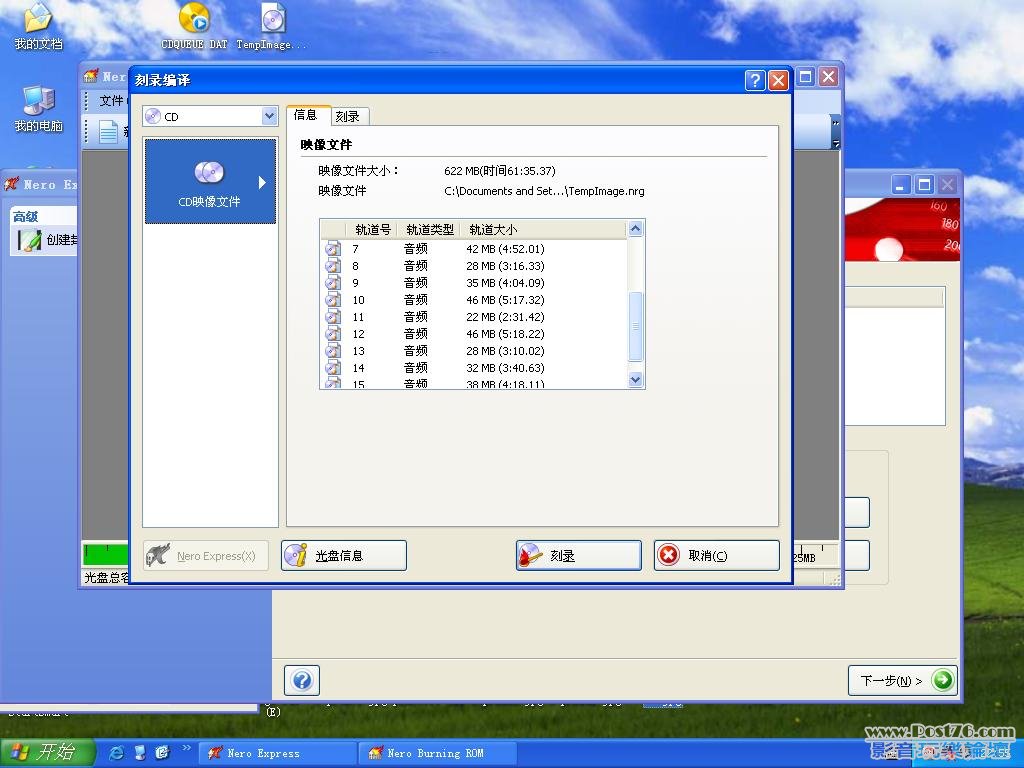1024x768 pixels.
Task: Open 我的电脑 desktop icon
Action: (x=38, y=108)
